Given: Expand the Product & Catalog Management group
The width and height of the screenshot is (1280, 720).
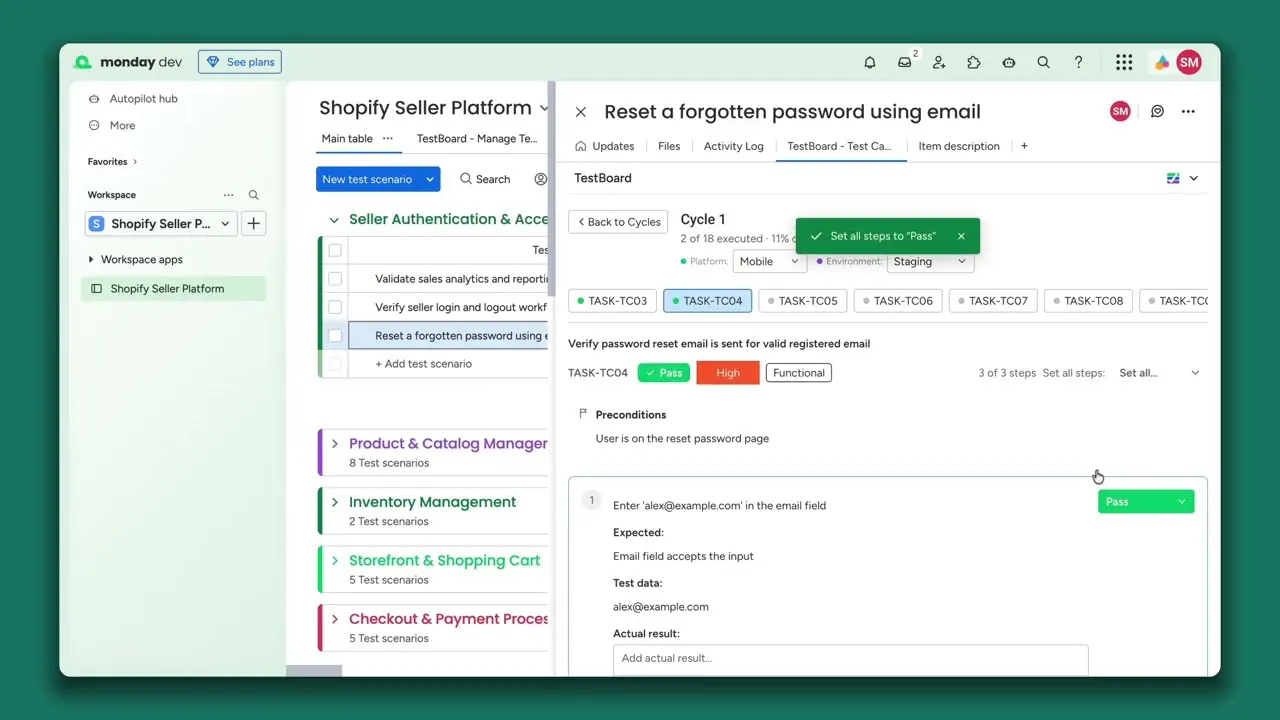Looking at the screenshot, I should coord(335,444).
